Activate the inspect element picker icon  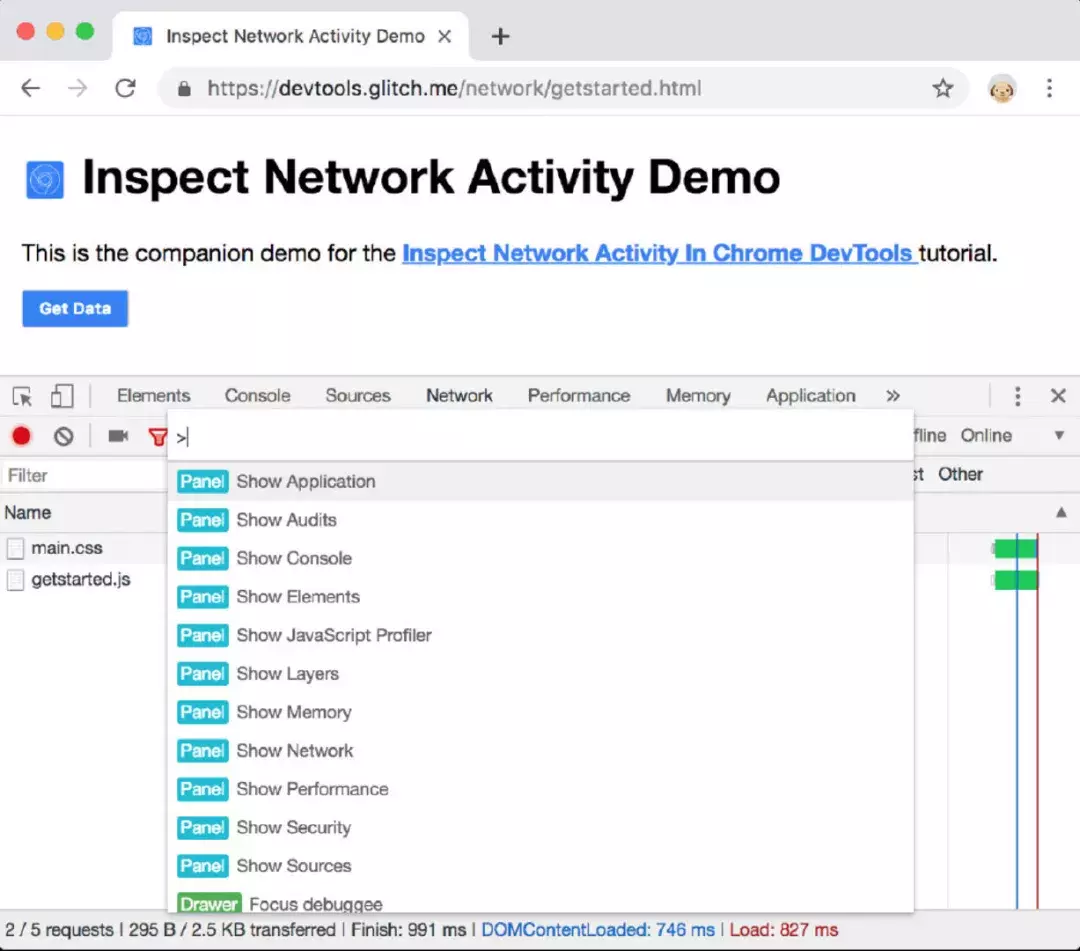(x=22, y=396)
